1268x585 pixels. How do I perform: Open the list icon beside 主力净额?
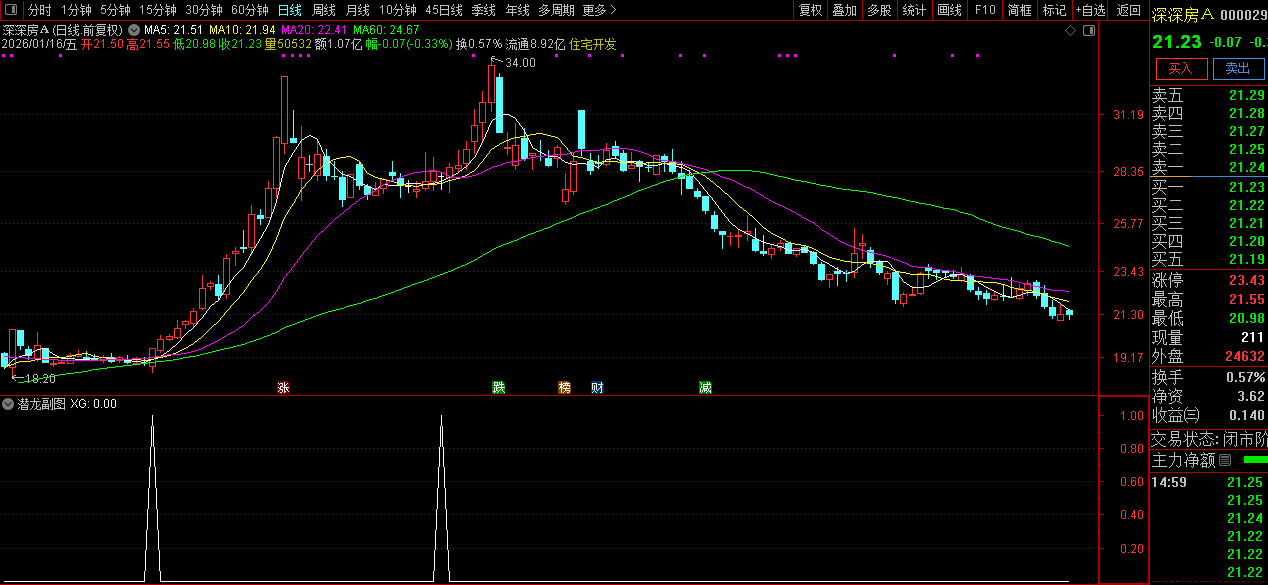[x=1226, y=460]
